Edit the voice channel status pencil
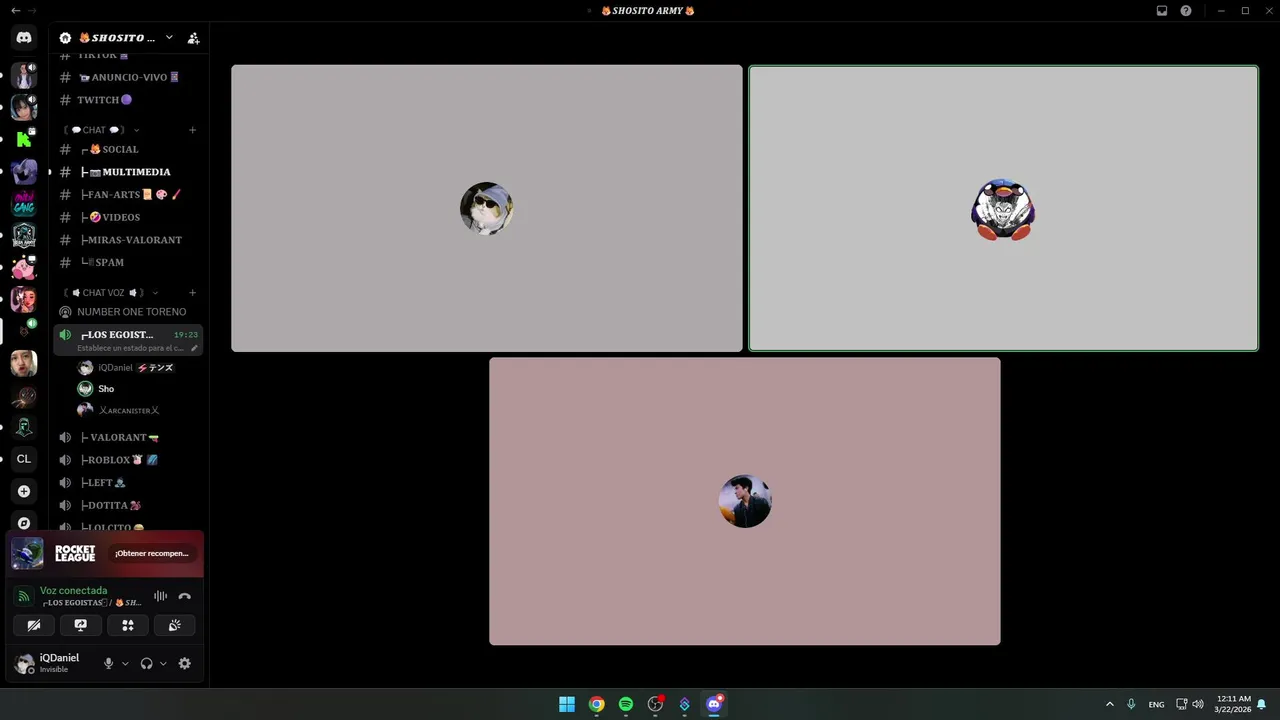 tap(194, 348)
